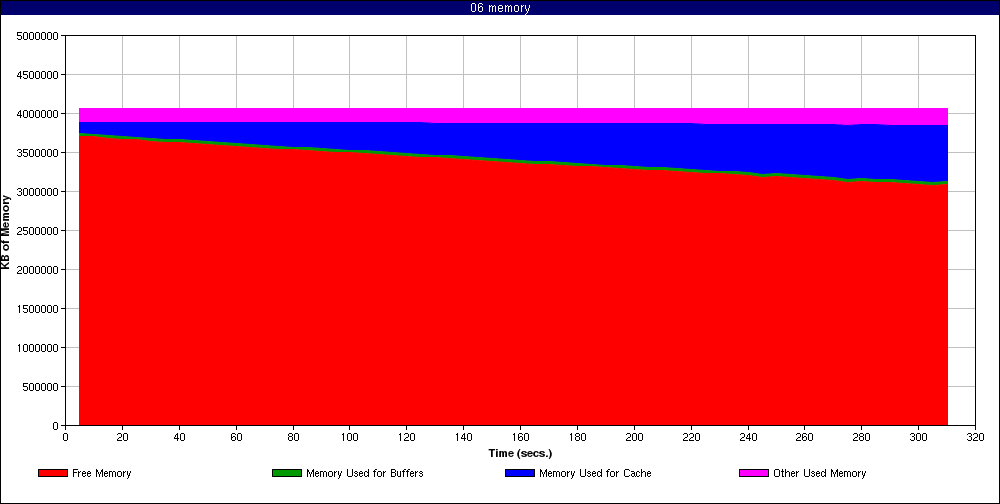Click the 60 tick on time axis
The height and width of the screenshot is (504, 1000).
(236, 438)
